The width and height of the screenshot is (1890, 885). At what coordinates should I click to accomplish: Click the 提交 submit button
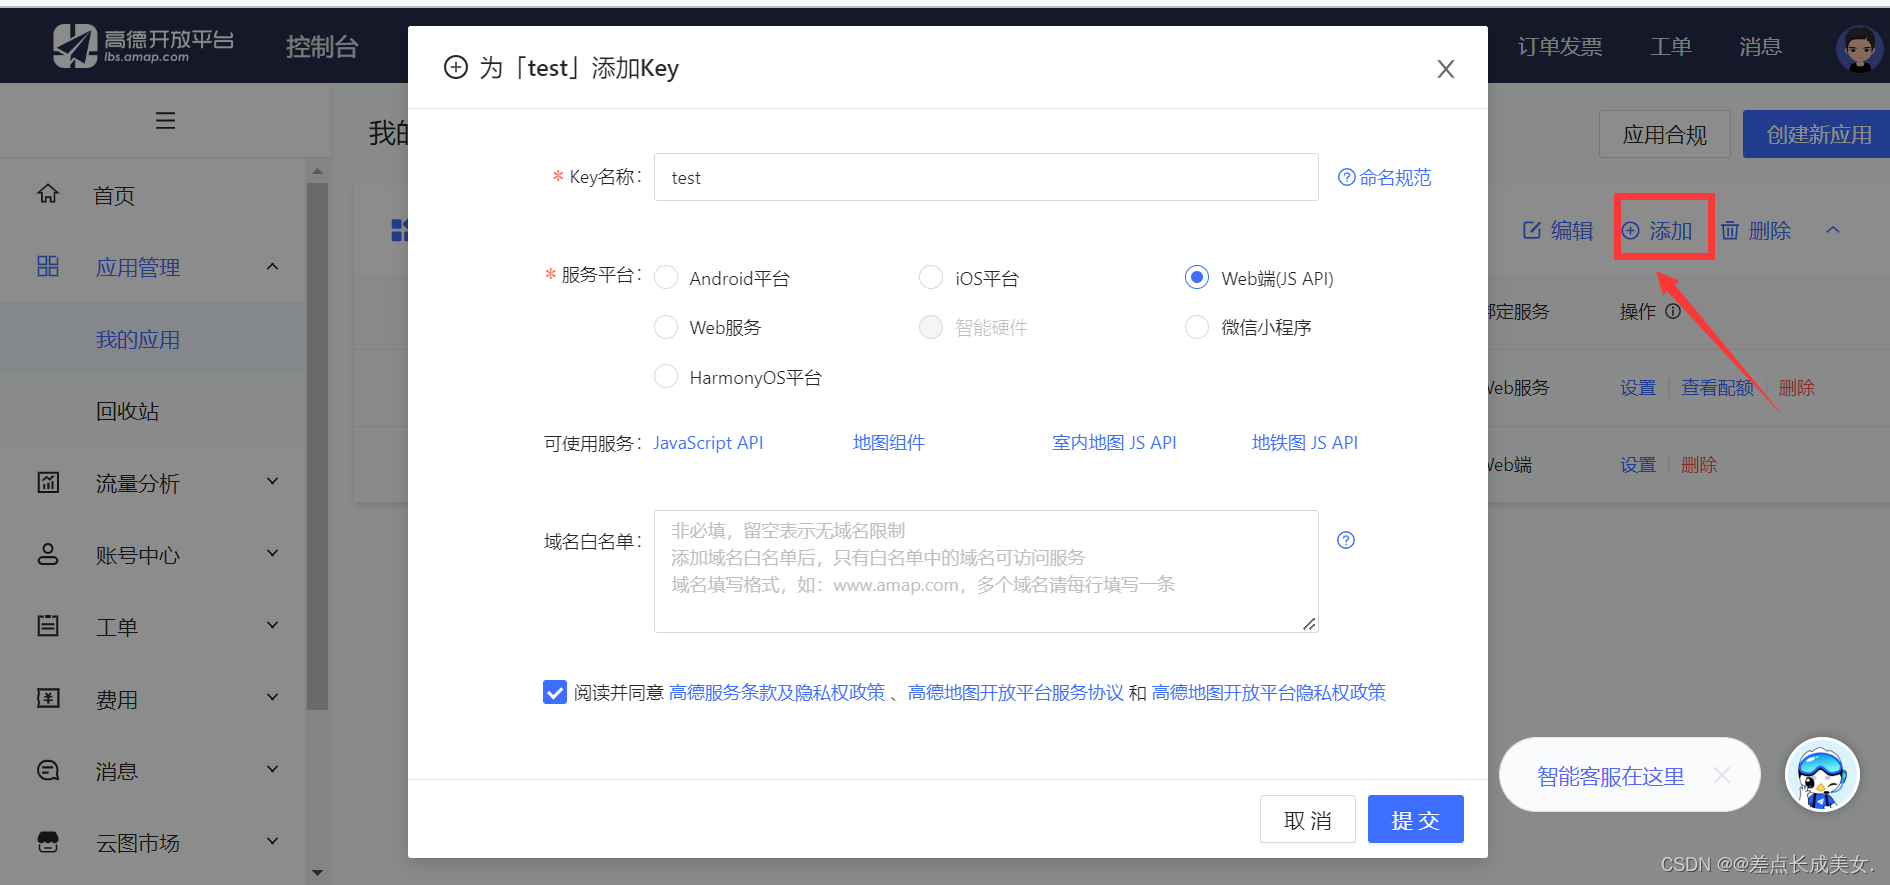click(x=1415, y=819)
